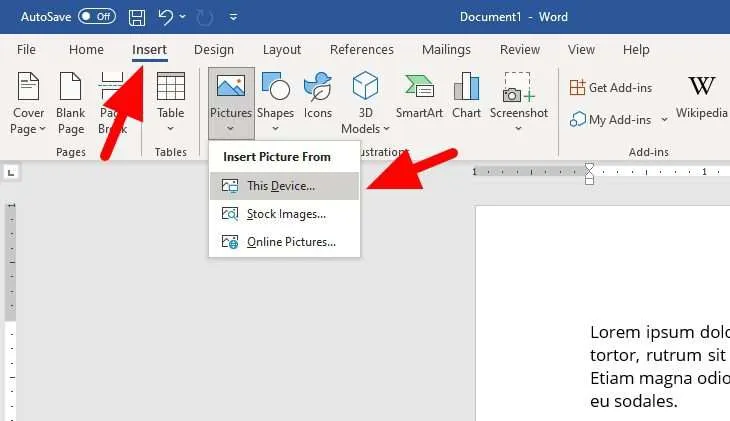The image size is (730, 421).
Task: Open the Icons gallery
Action: coord(318,95)
